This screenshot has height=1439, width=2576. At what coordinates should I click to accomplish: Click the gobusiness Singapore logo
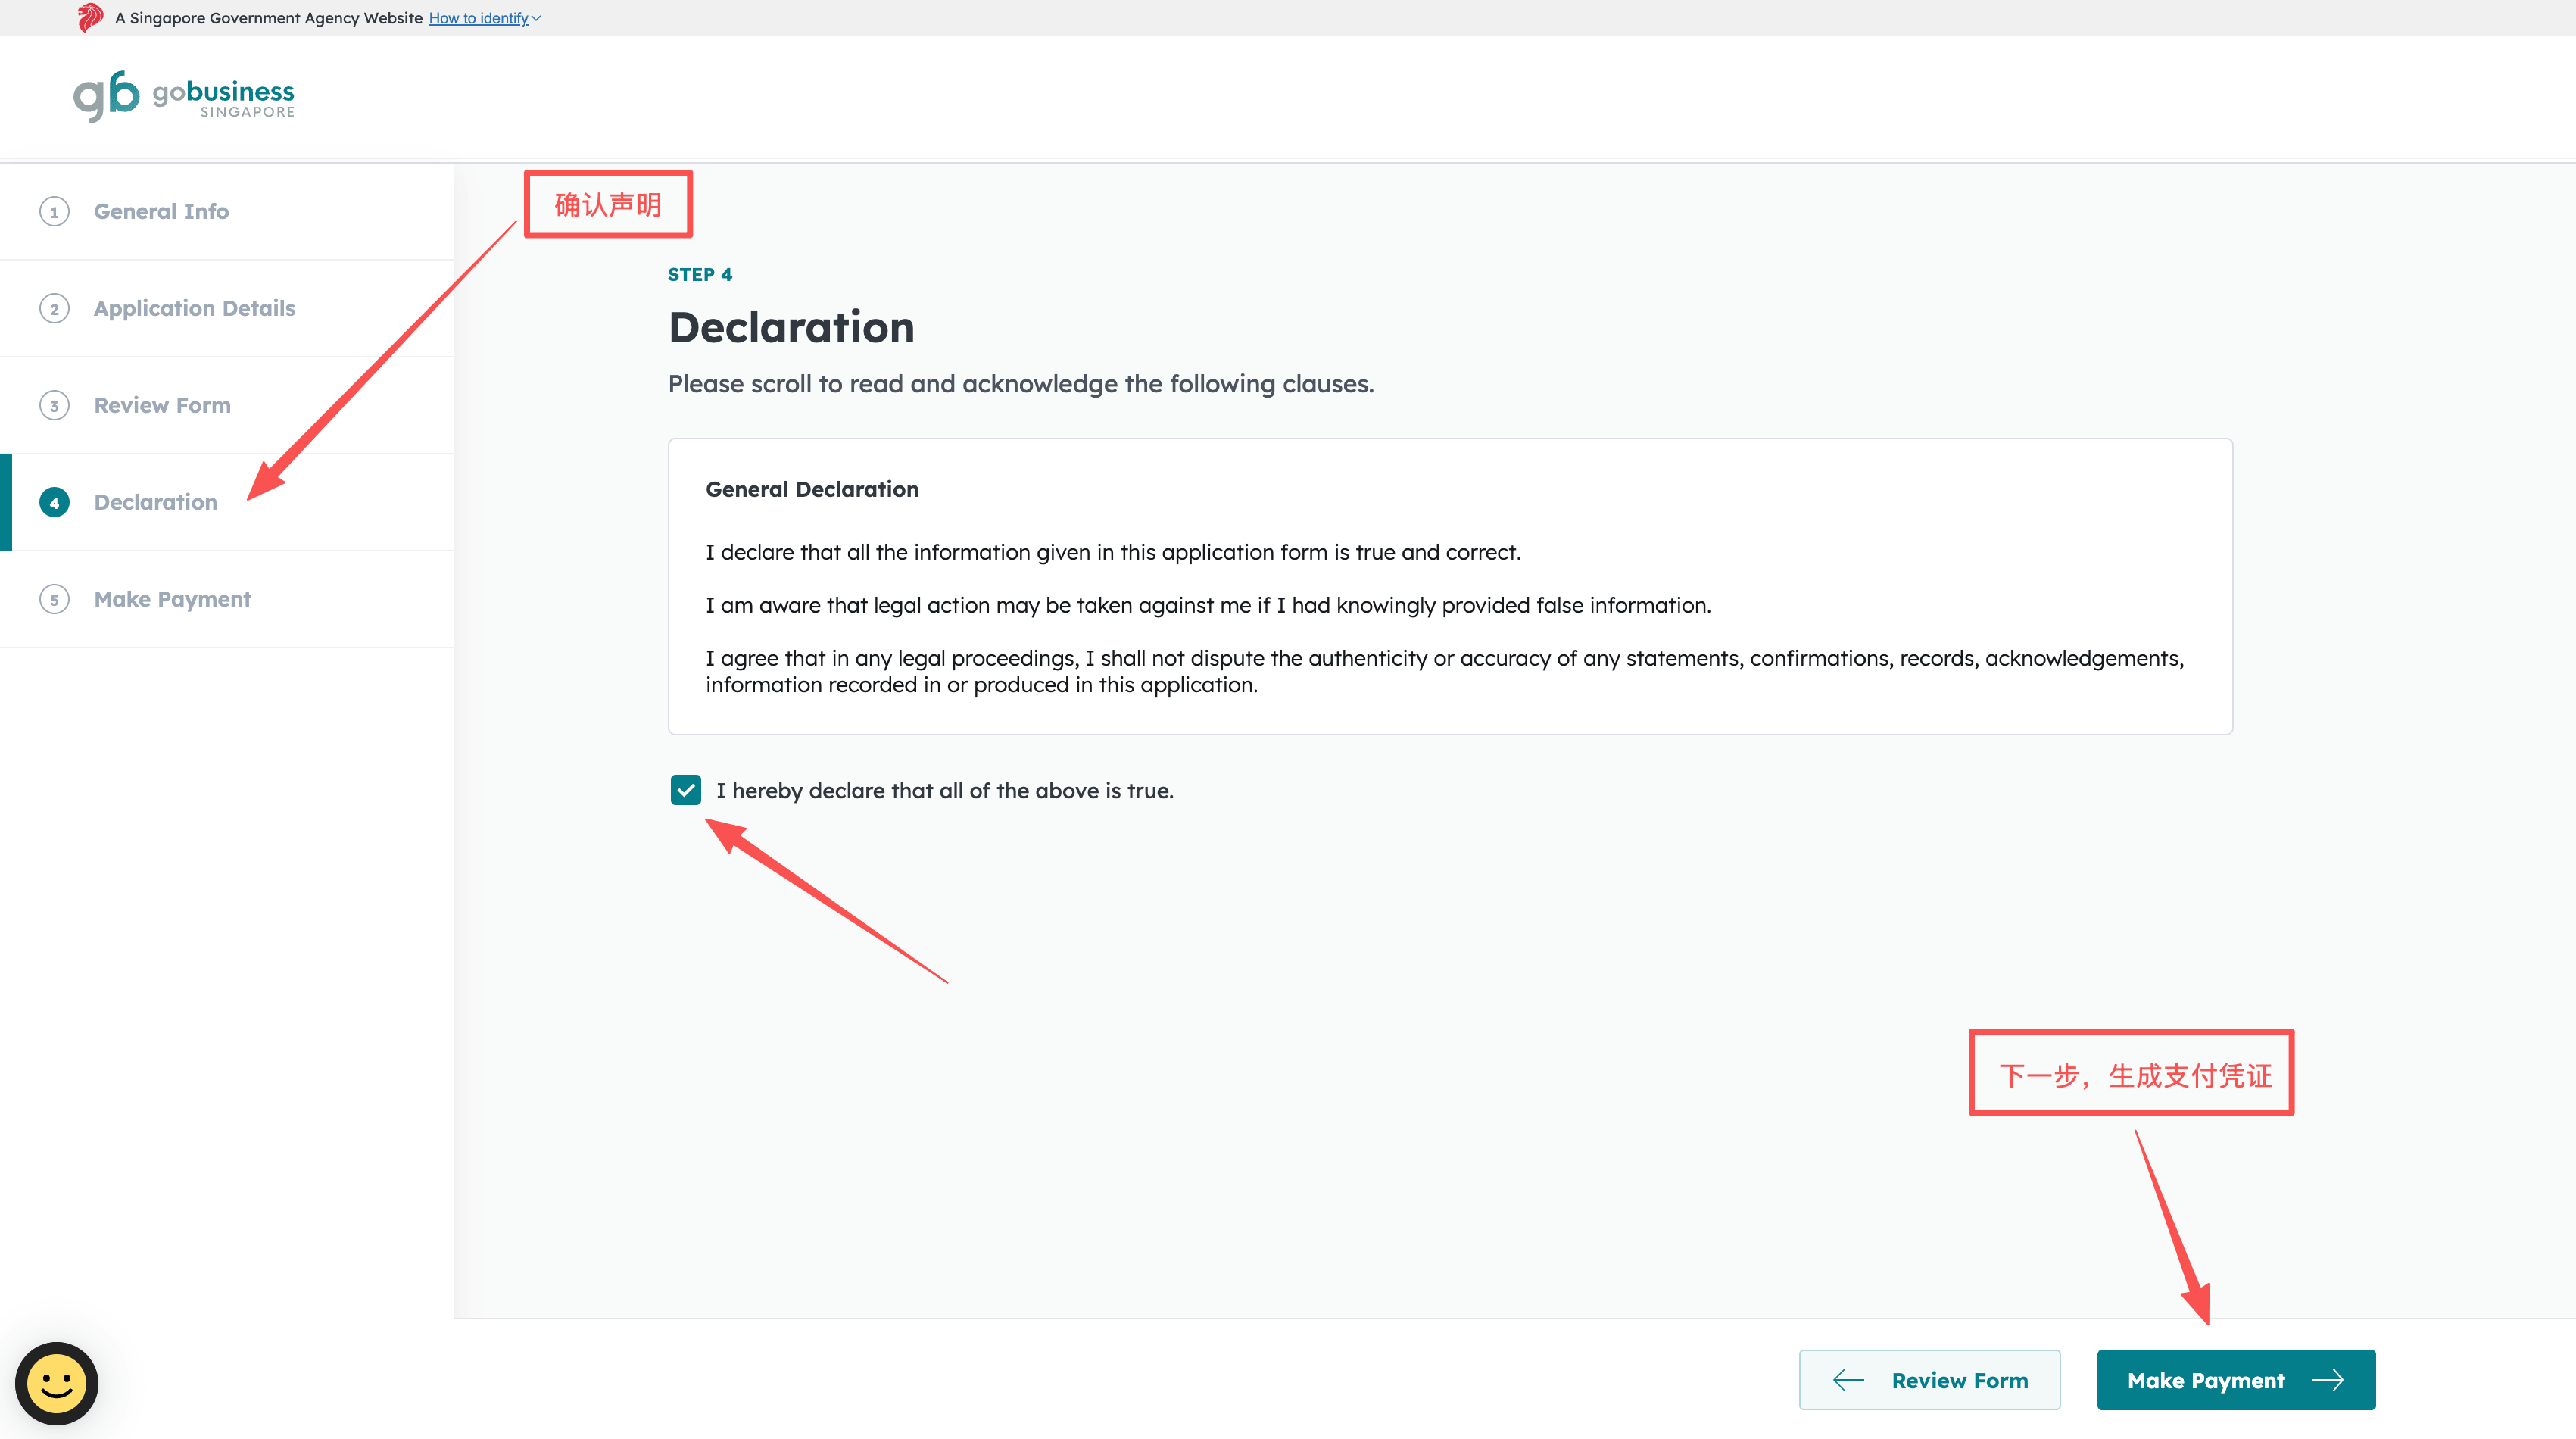tap(184, 97)
